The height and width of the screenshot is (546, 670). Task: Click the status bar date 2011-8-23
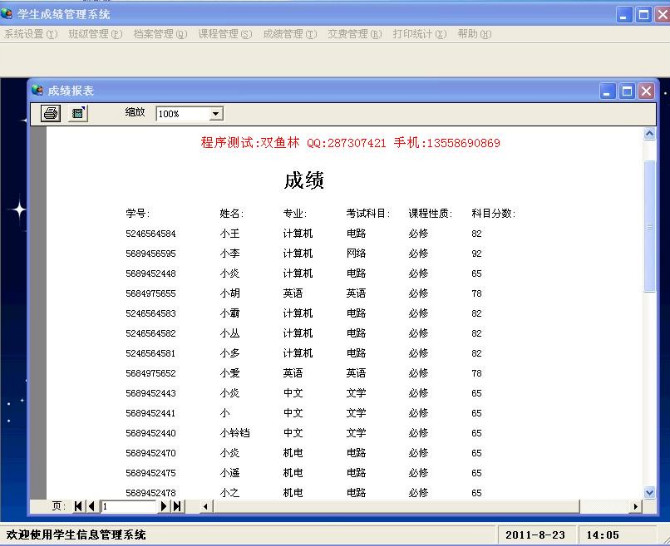point(535,535)
